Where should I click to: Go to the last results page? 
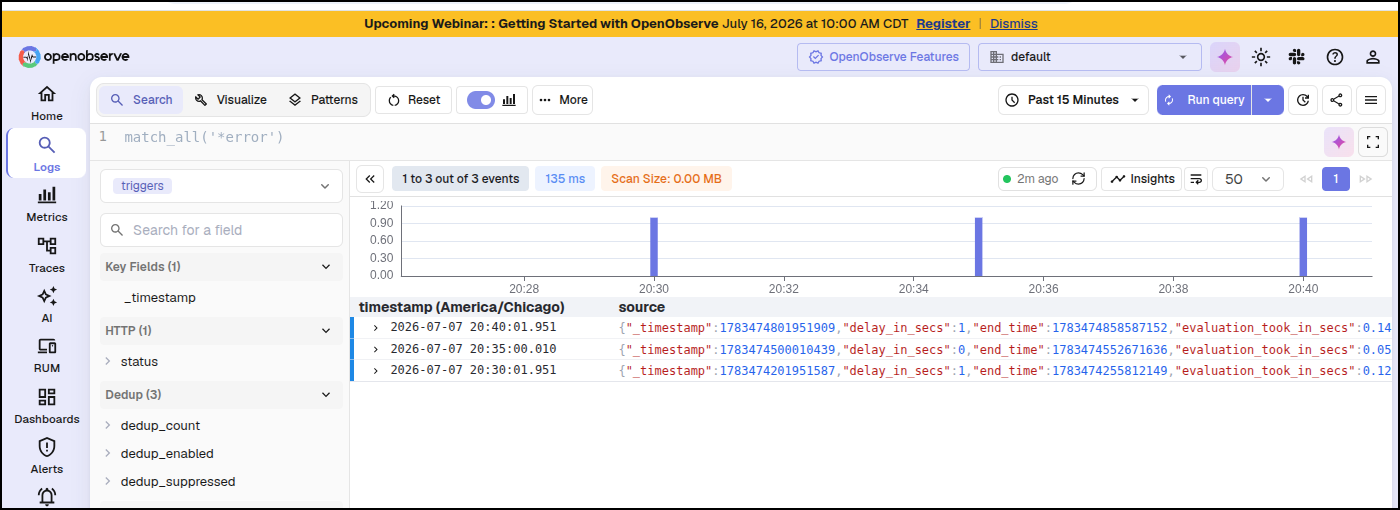pos(1366,179)
